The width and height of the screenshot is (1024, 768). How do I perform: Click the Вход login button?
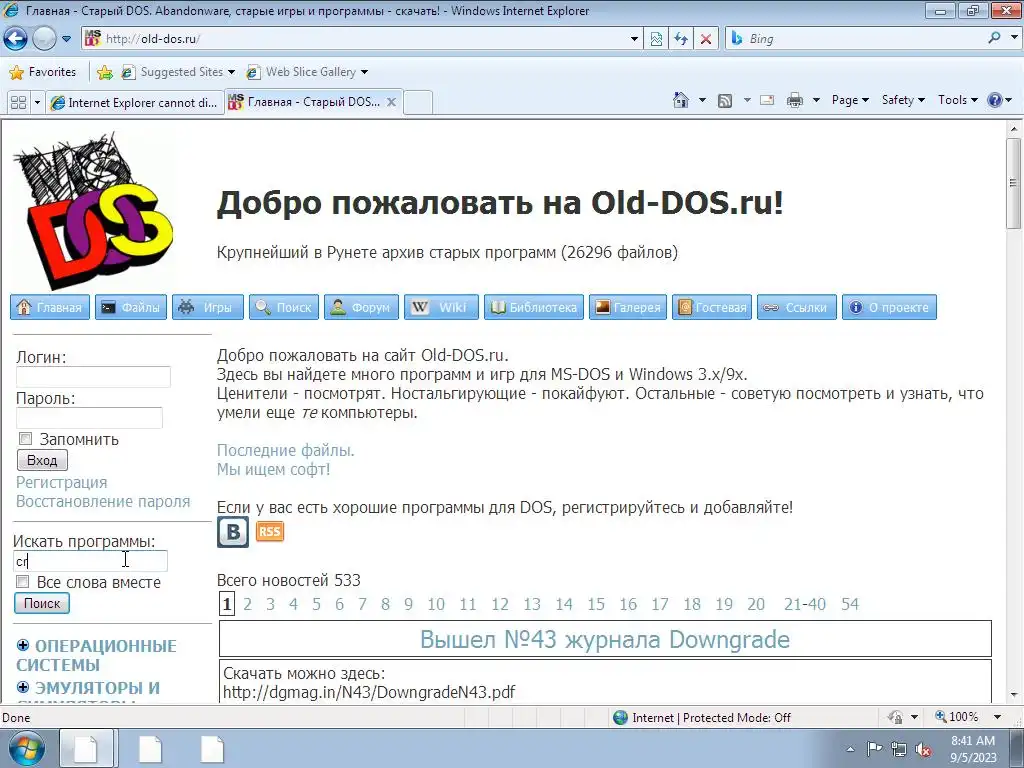(x=42, y=460)
